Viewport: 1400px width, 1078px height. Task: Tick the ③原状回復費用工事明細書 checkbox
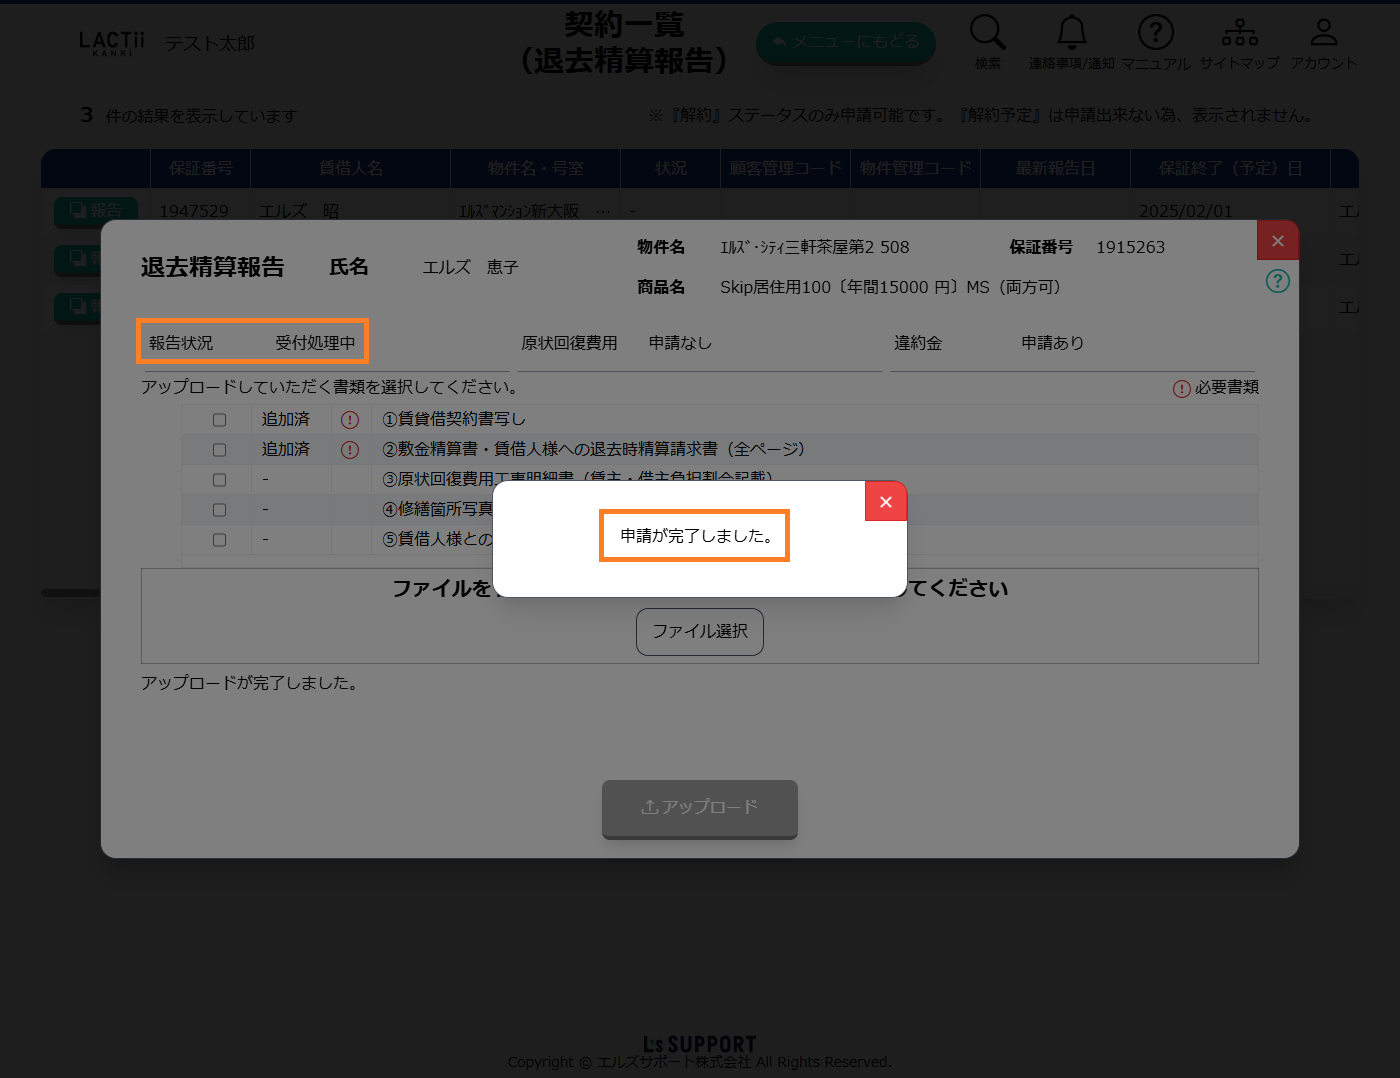(x=220, y=480)
